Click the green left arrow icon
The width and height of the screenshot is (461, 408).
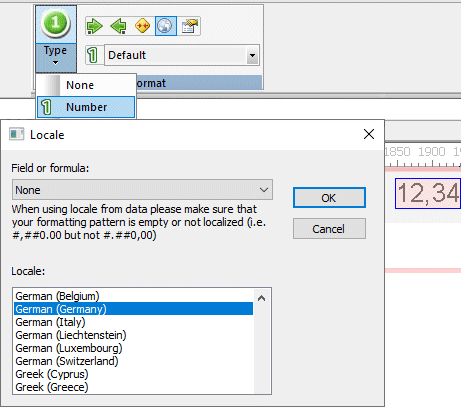coord(119,26)
